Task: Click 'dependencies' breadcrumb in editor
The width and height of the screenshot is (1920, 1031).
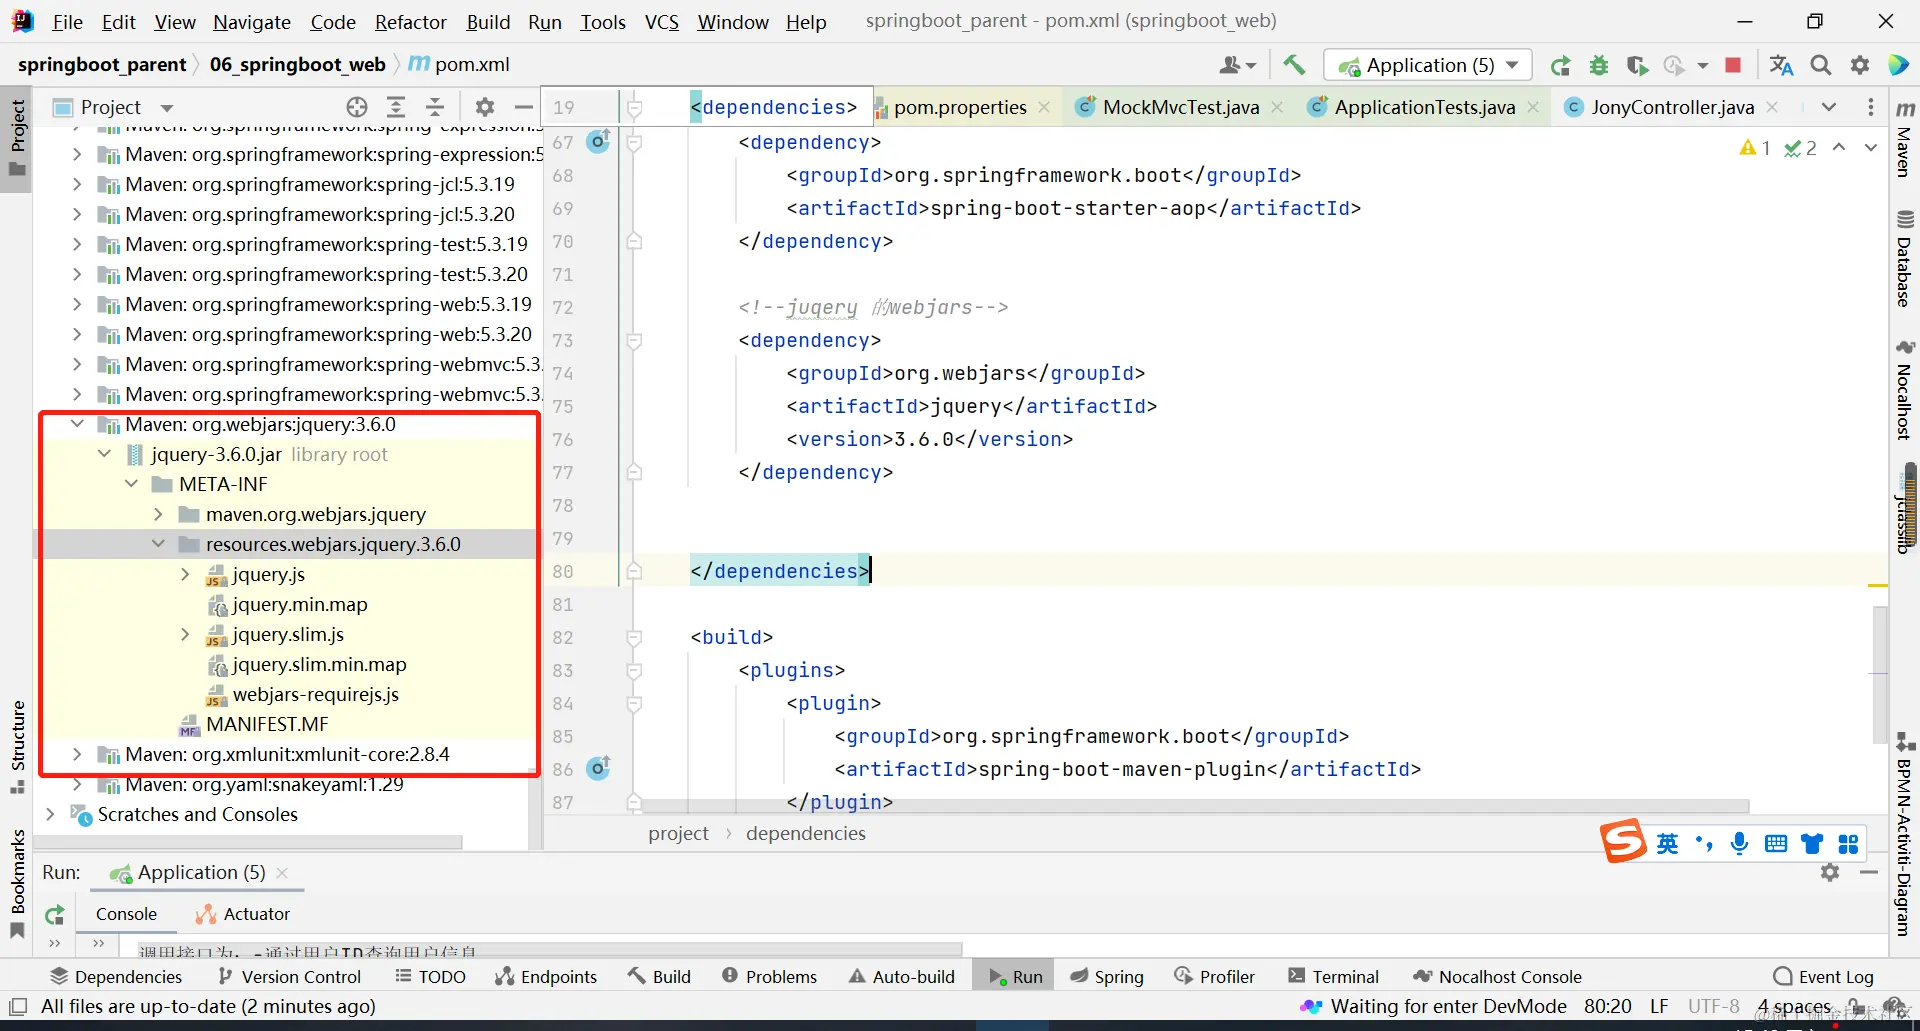Action: point(806,833)
